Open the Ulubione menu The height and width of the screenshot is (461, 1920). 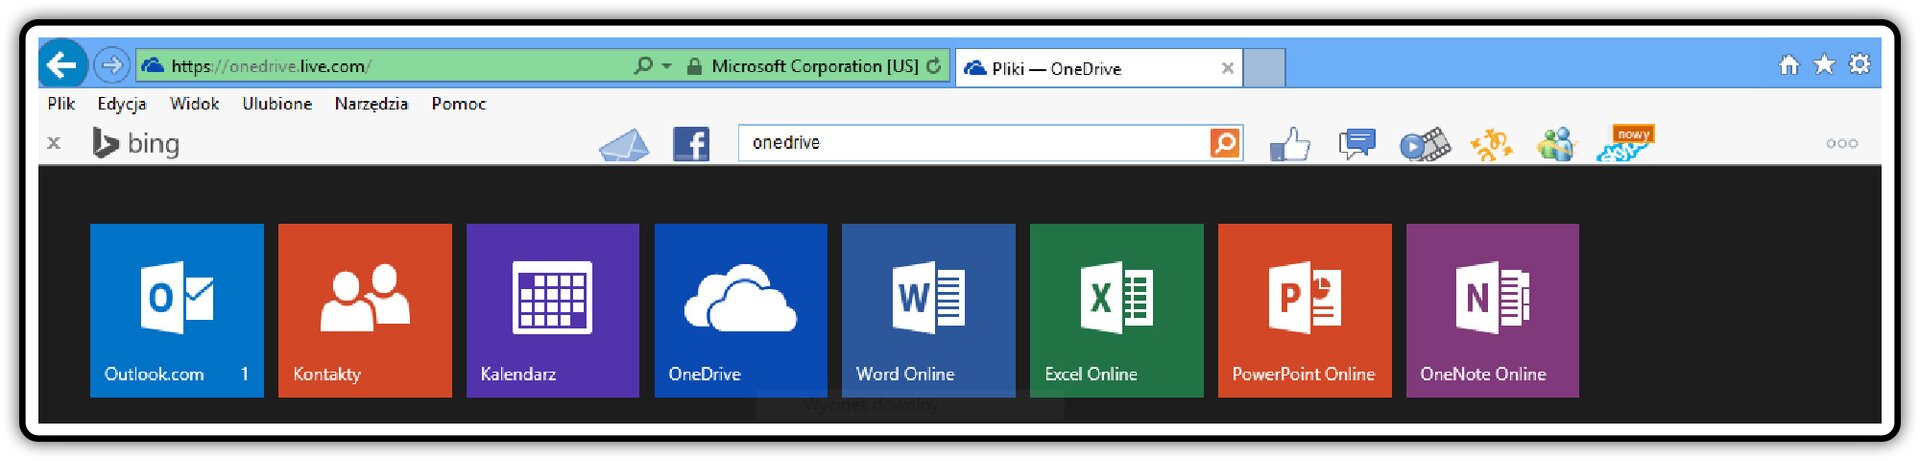[277, 103]
